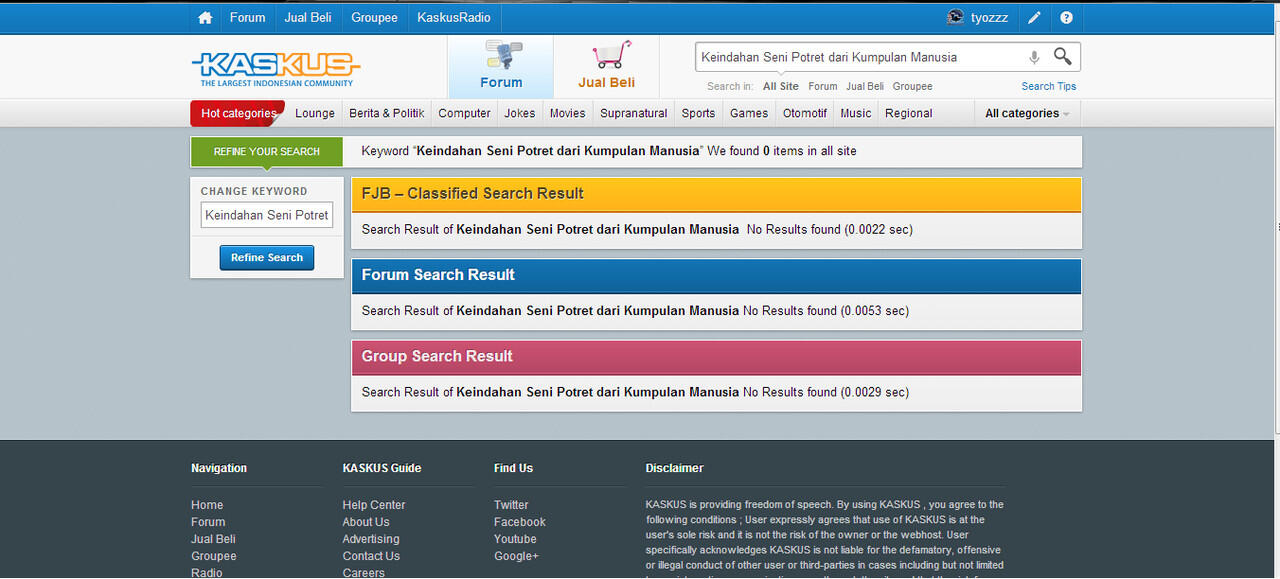Image resolution: width=1280 pixels, height=579 pixels.
Task: Click the Hot categories label
Action: (238, 114)
